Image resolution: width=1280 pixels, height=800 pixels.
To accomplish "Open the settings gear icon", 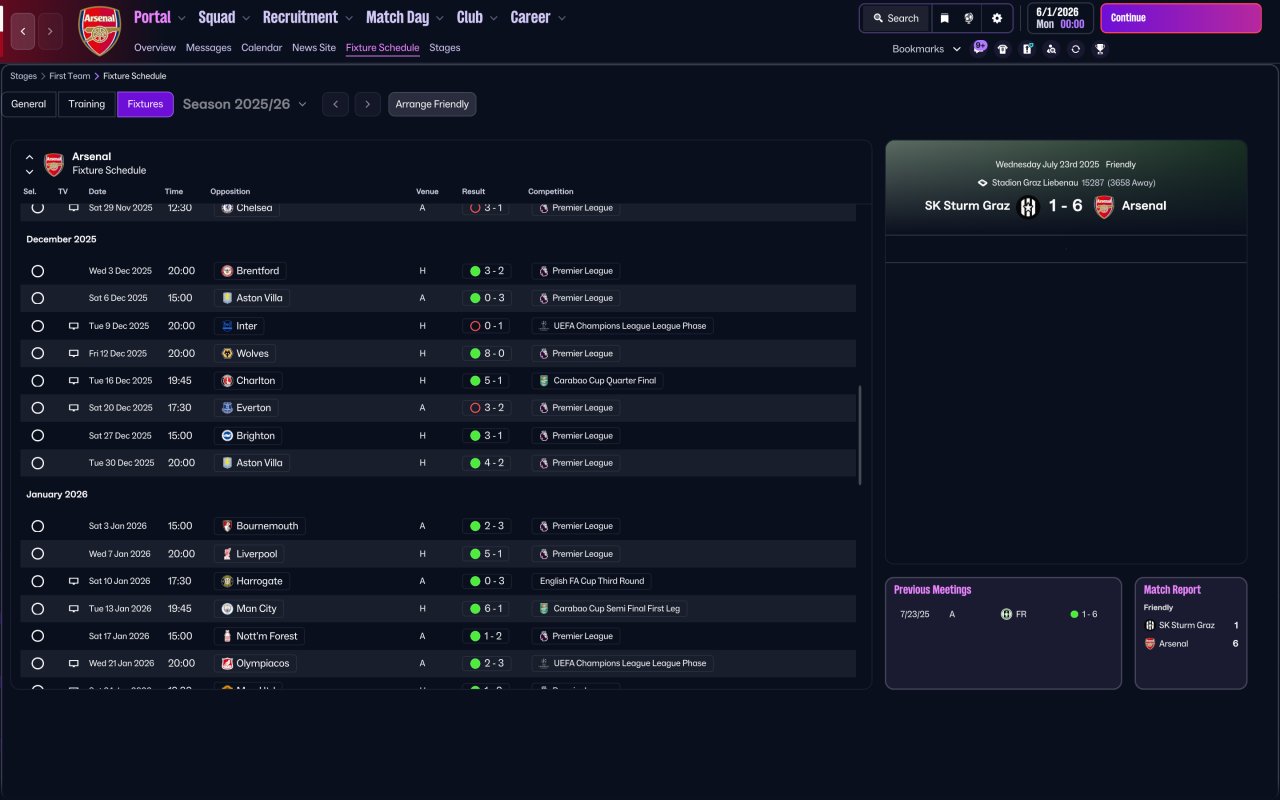I will 997,18.
